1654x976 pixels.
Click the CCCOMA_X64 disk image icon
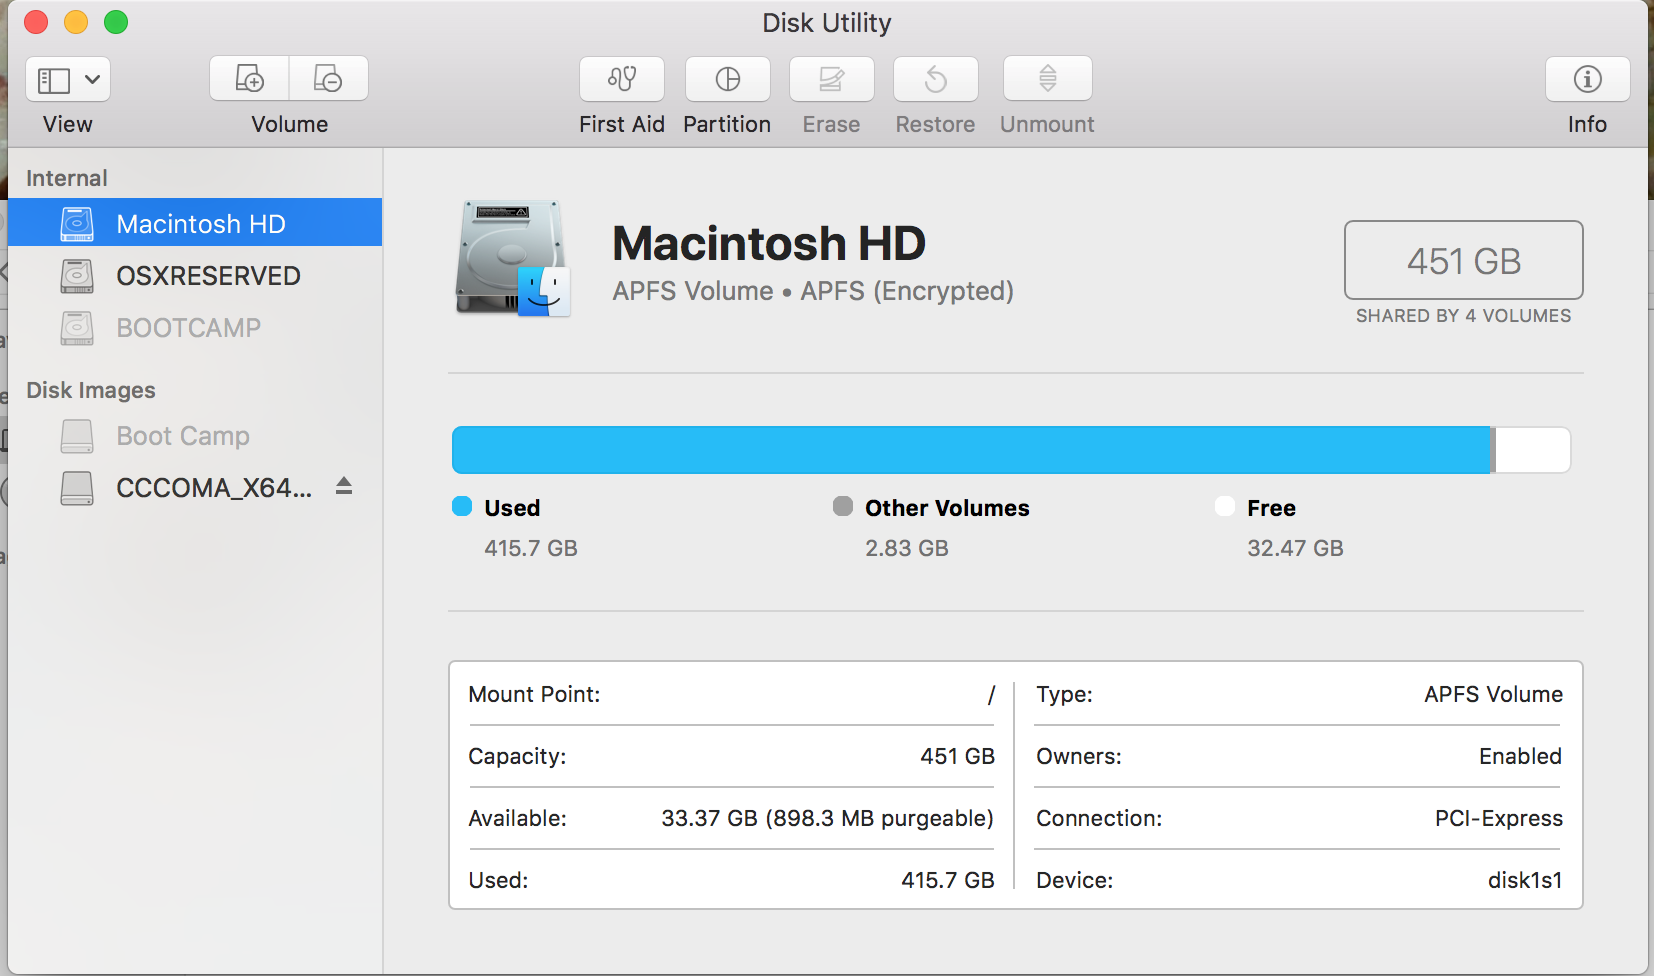77,488
